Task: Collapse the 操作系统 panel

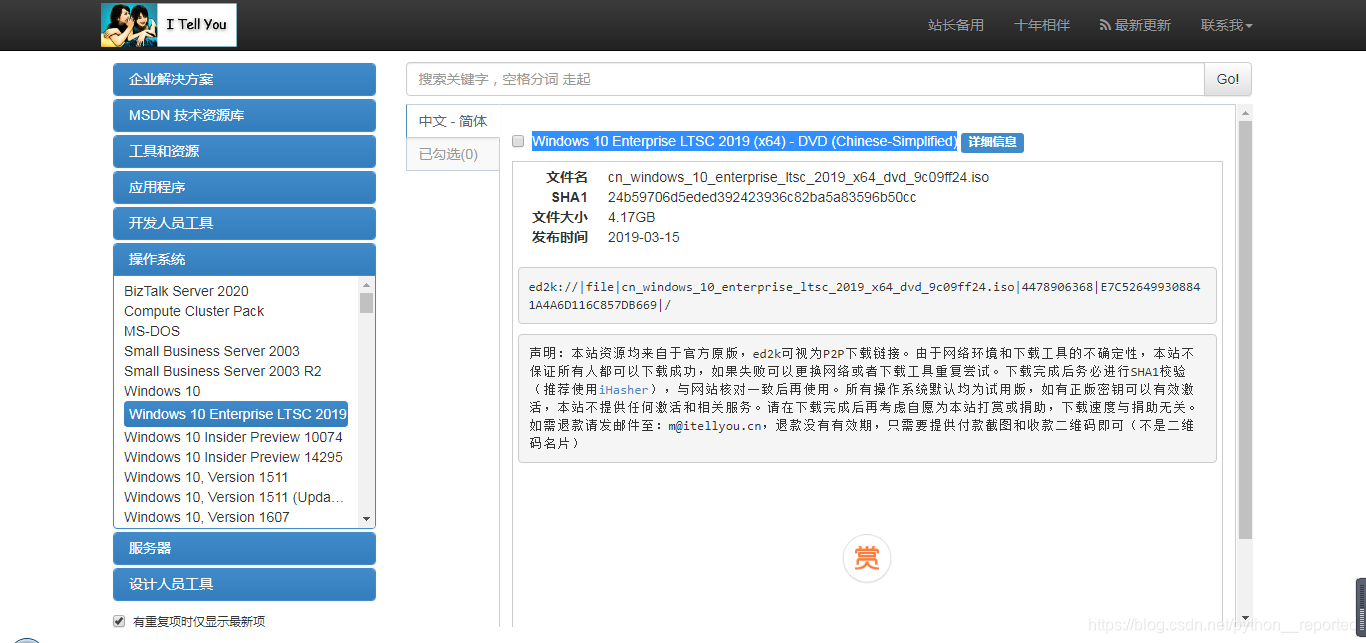Action: (244, 259)
